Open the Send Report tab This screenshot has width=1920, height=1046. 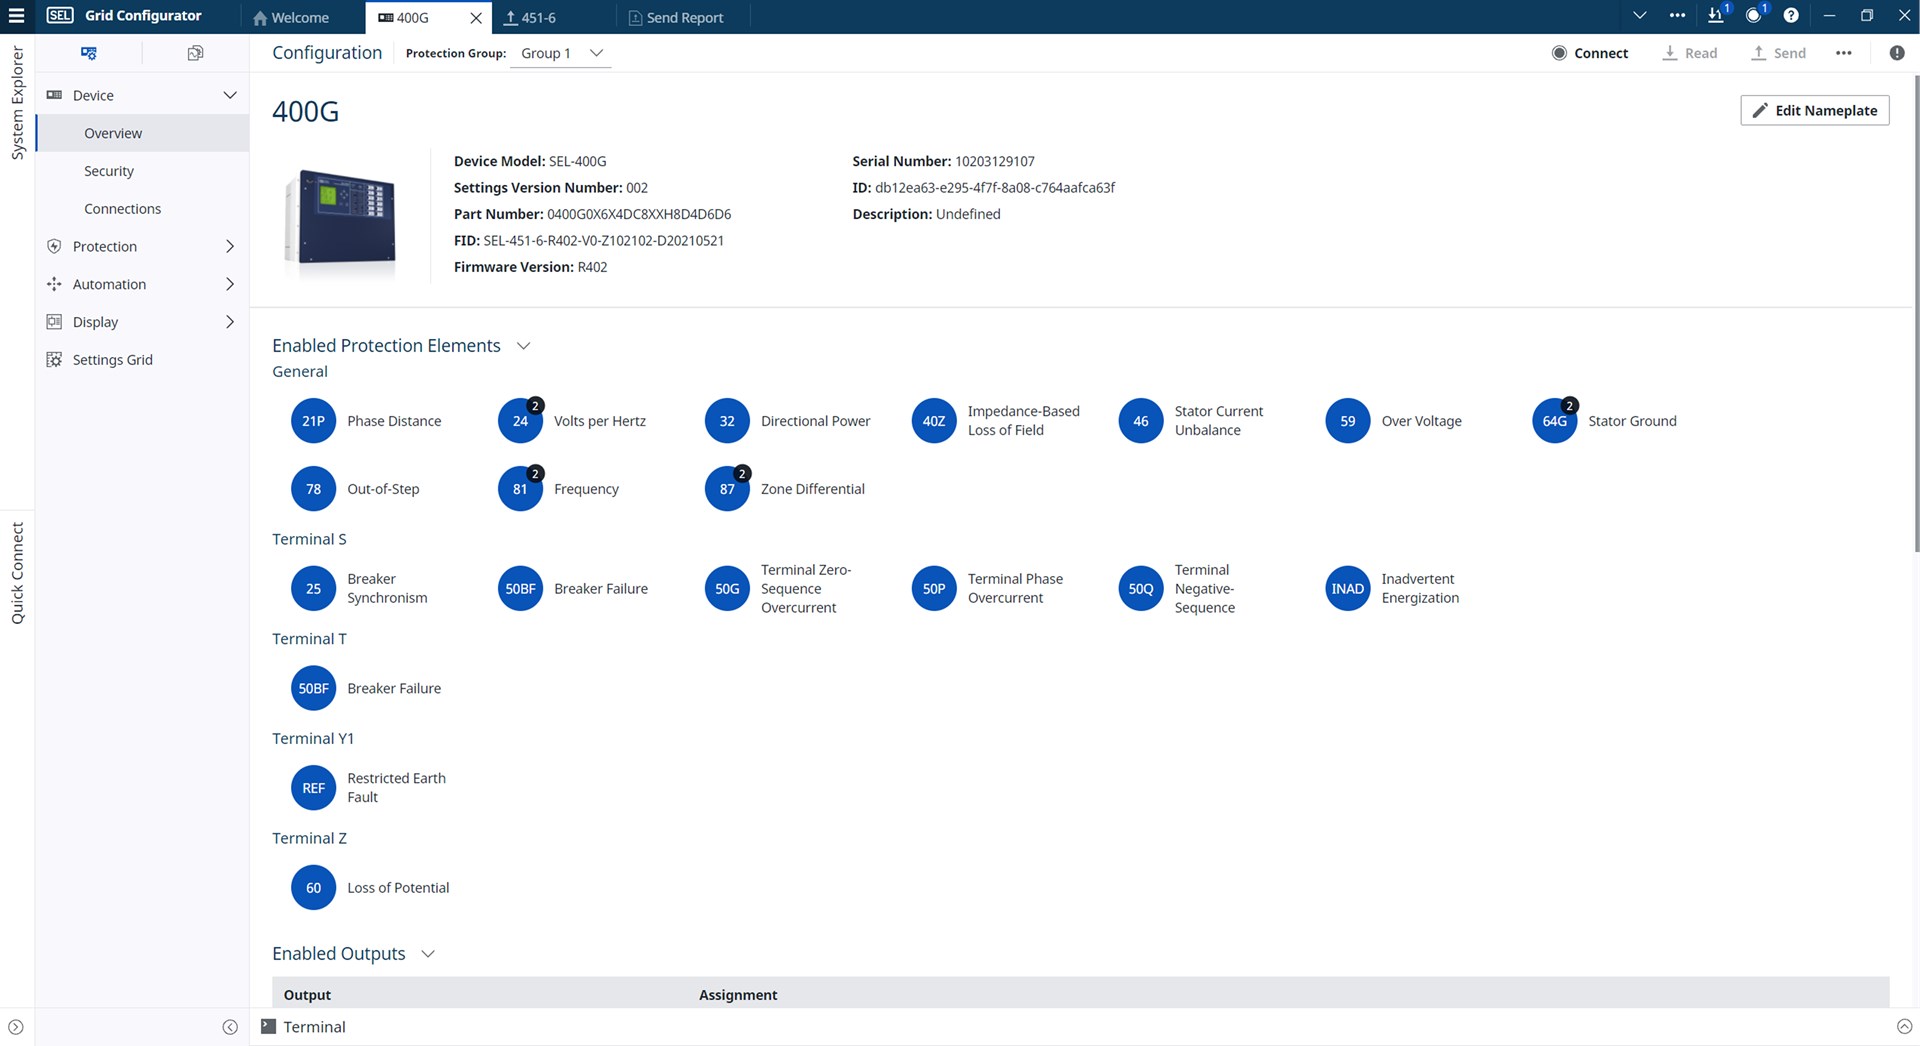675,17
